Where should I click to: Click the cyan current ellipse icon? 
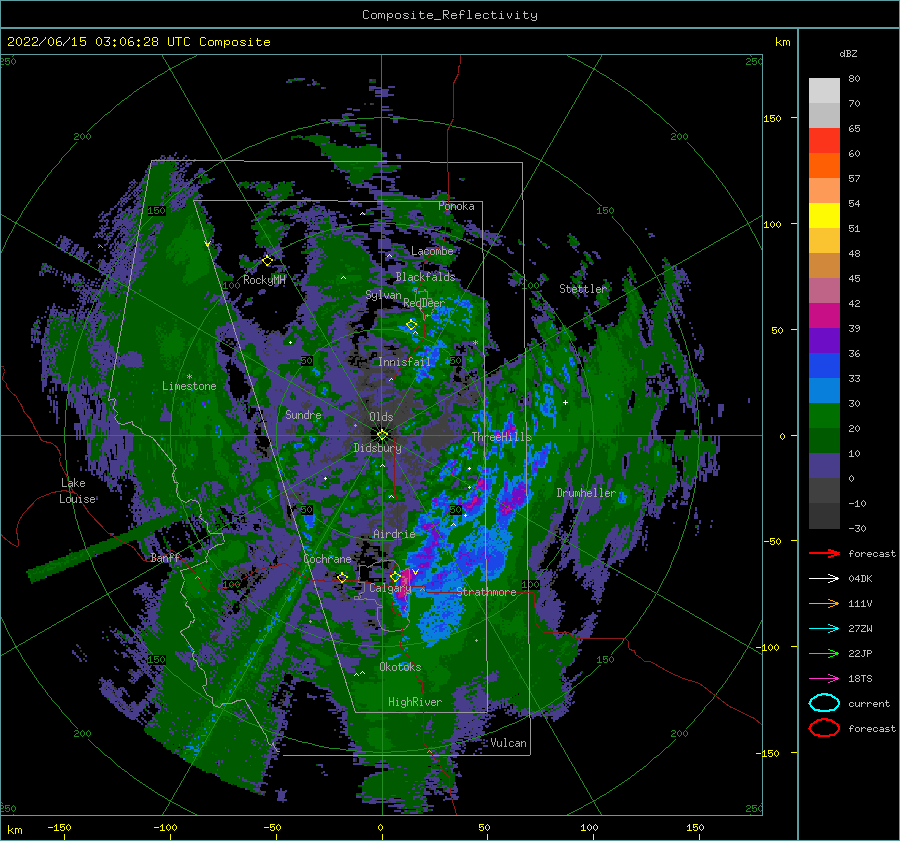[x=824, y=703]
